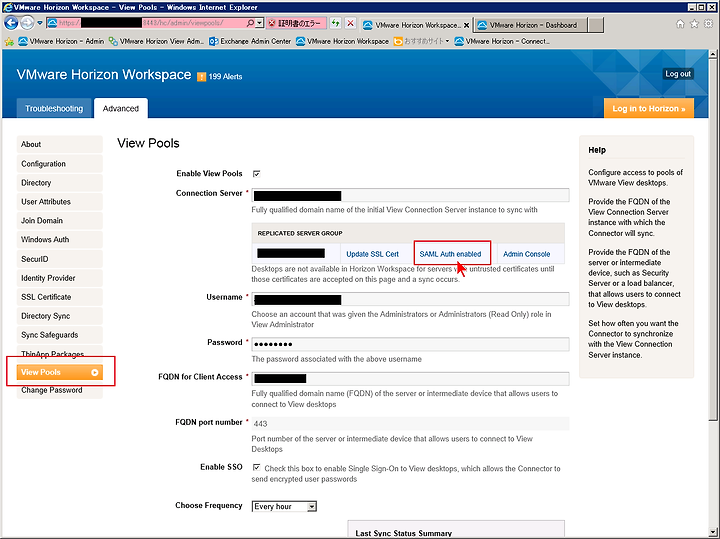Switch to the Troubleshooting tab
The width and height of the screenshot is (720, 539).
54,108
